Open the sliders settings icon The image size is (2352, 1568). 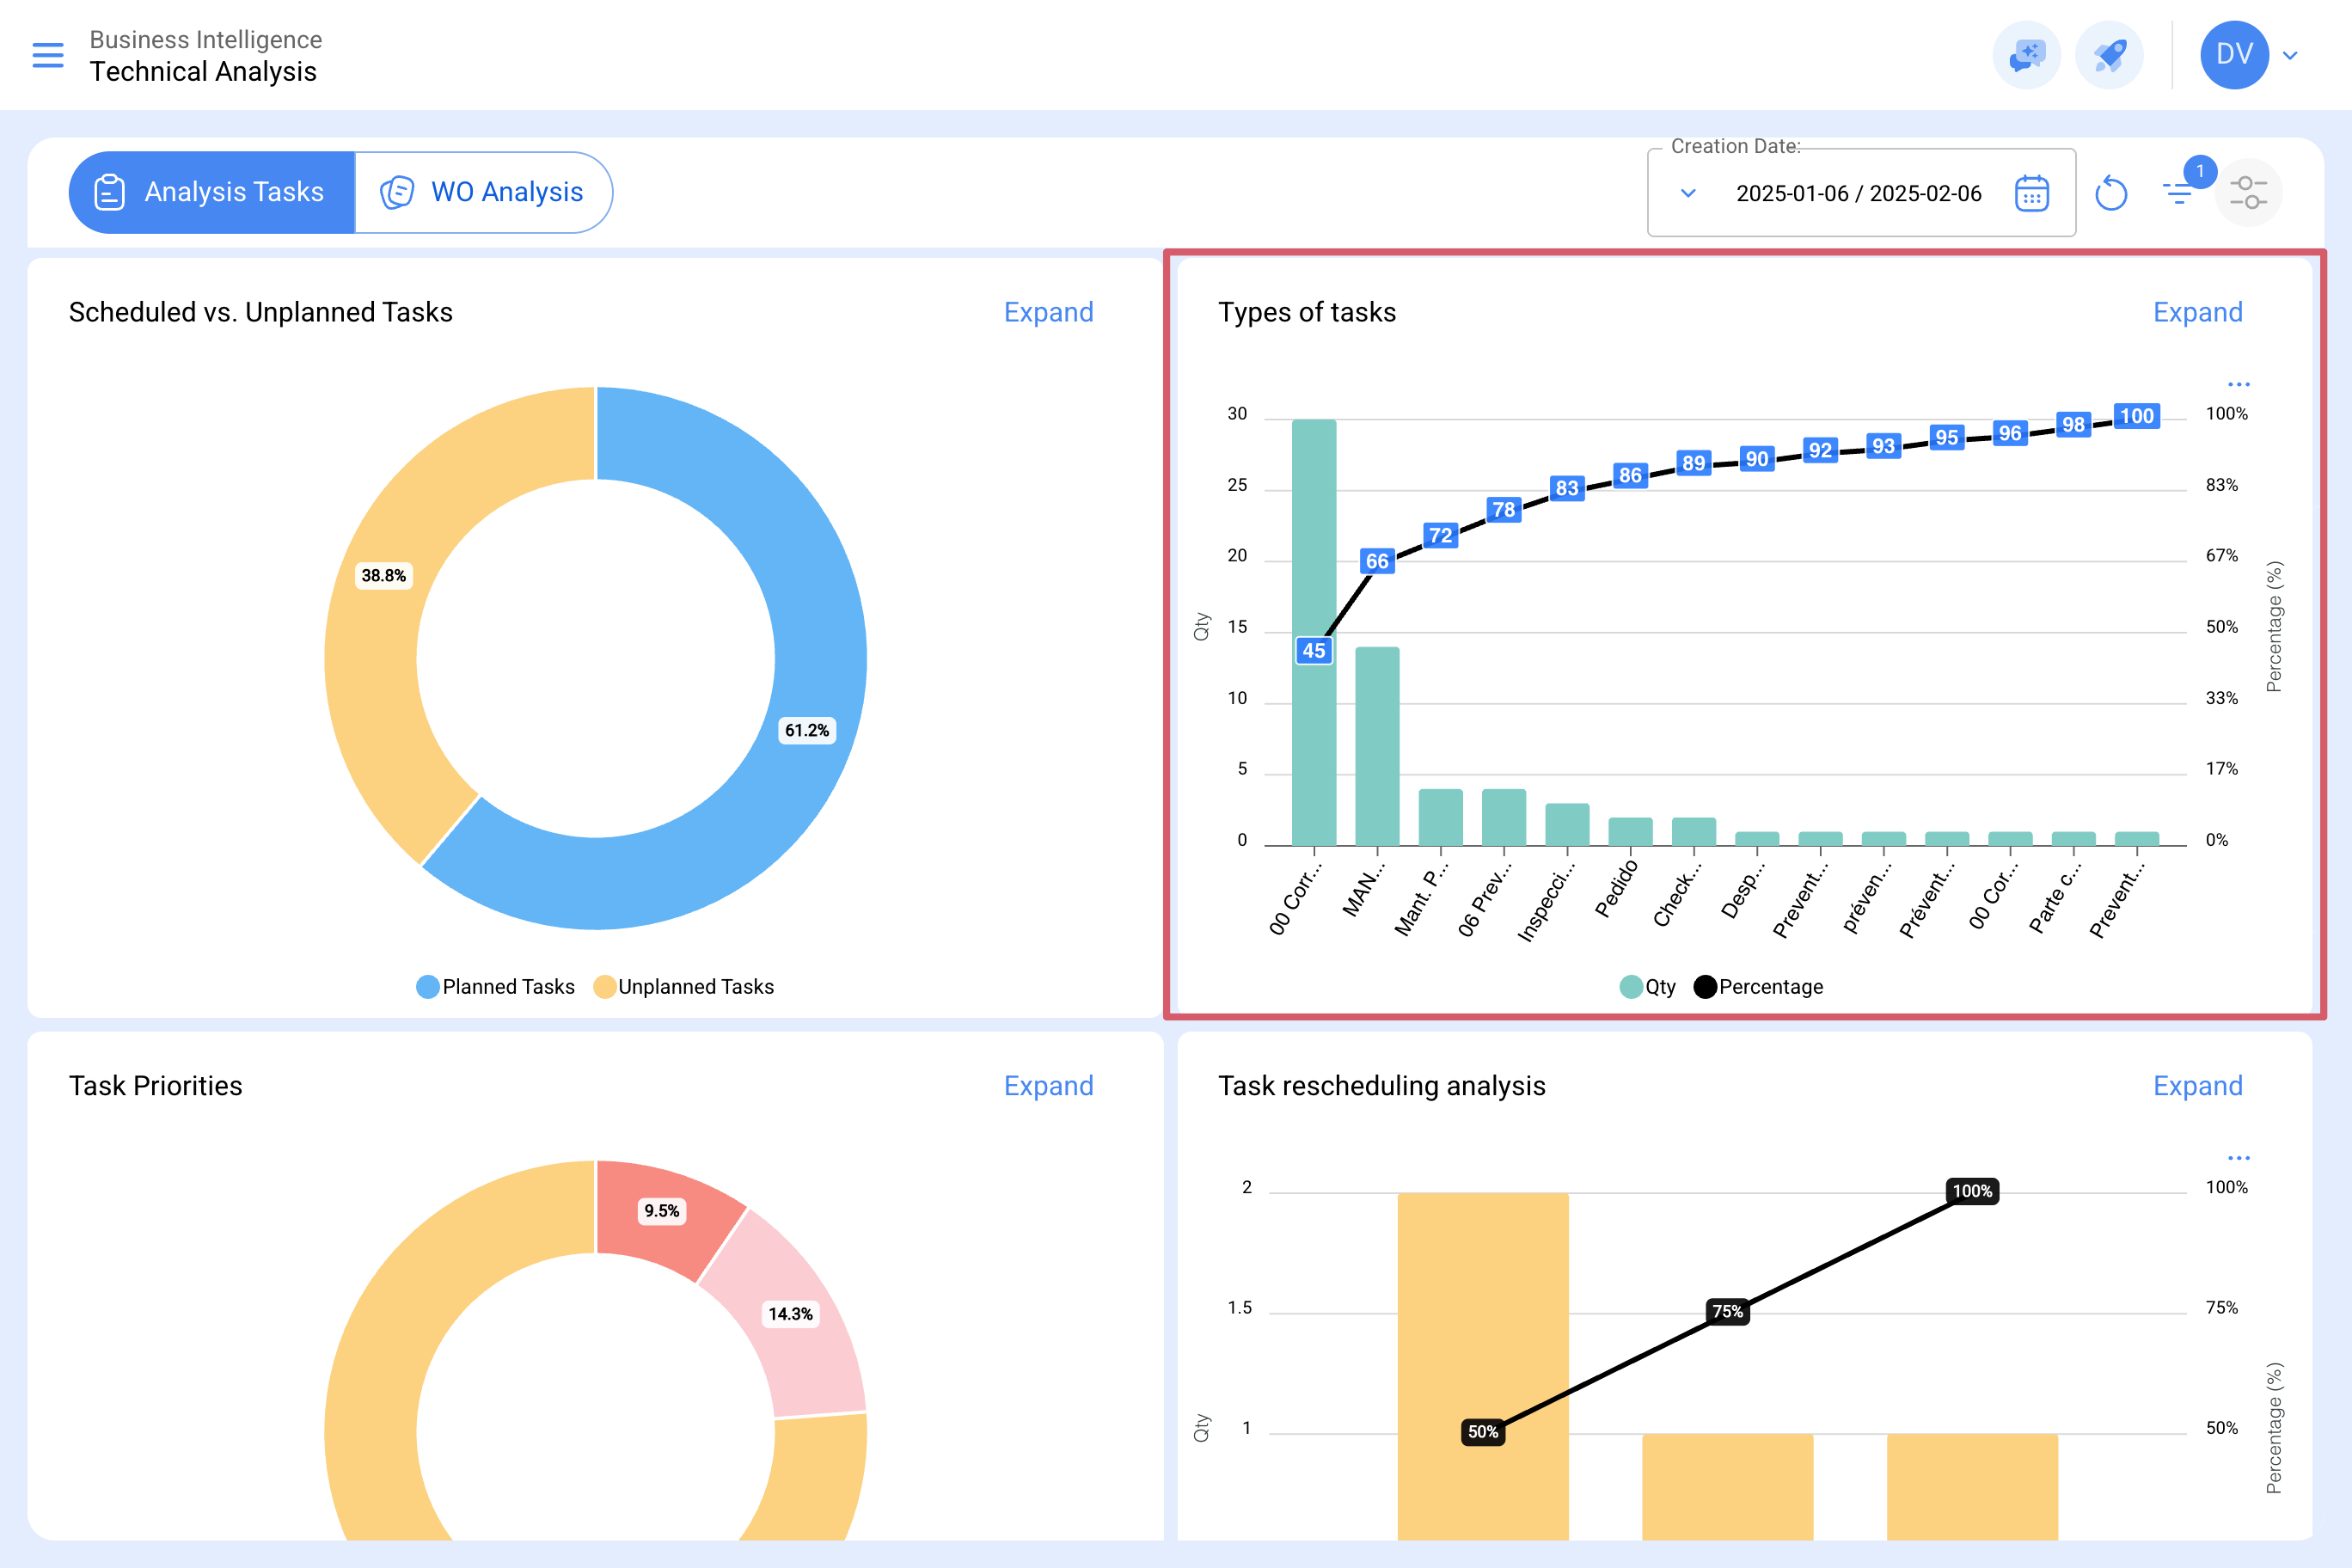tap(2248, 193)
